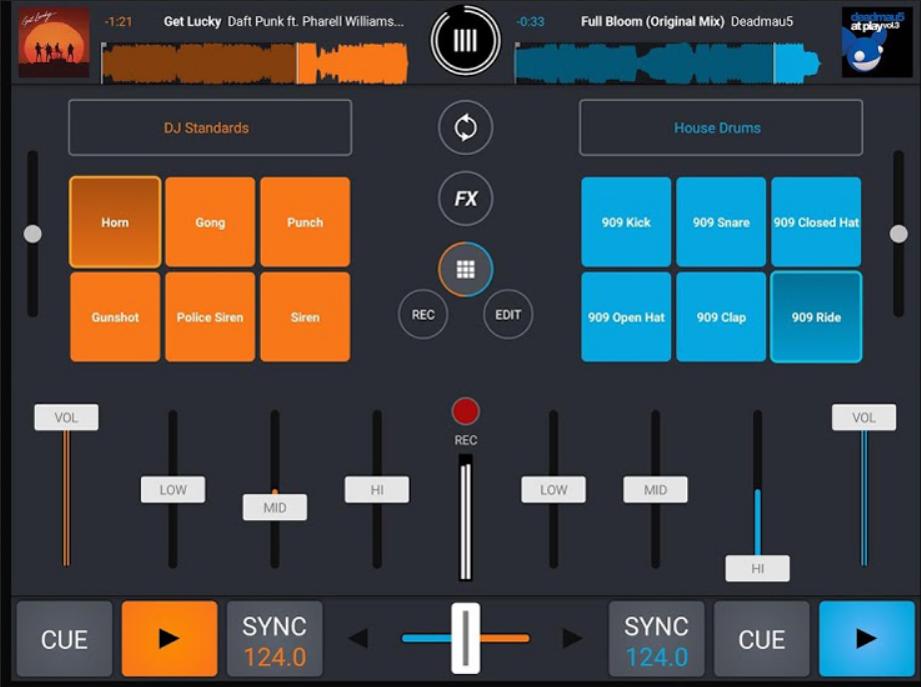Click the left deck MID EQ handle
Image resolution: width=921 pixels, height=687 pixels.
click(275, 507)
